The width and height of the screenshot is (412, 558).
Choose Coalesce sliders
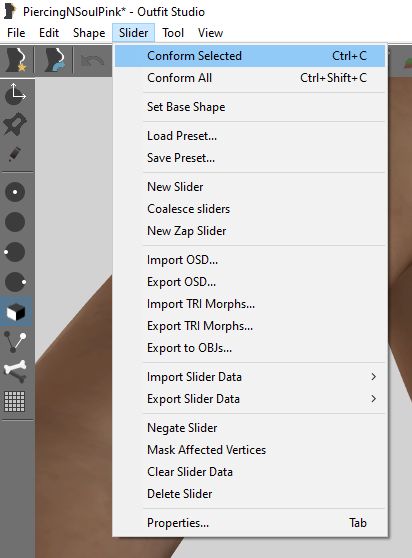[250, 209]
